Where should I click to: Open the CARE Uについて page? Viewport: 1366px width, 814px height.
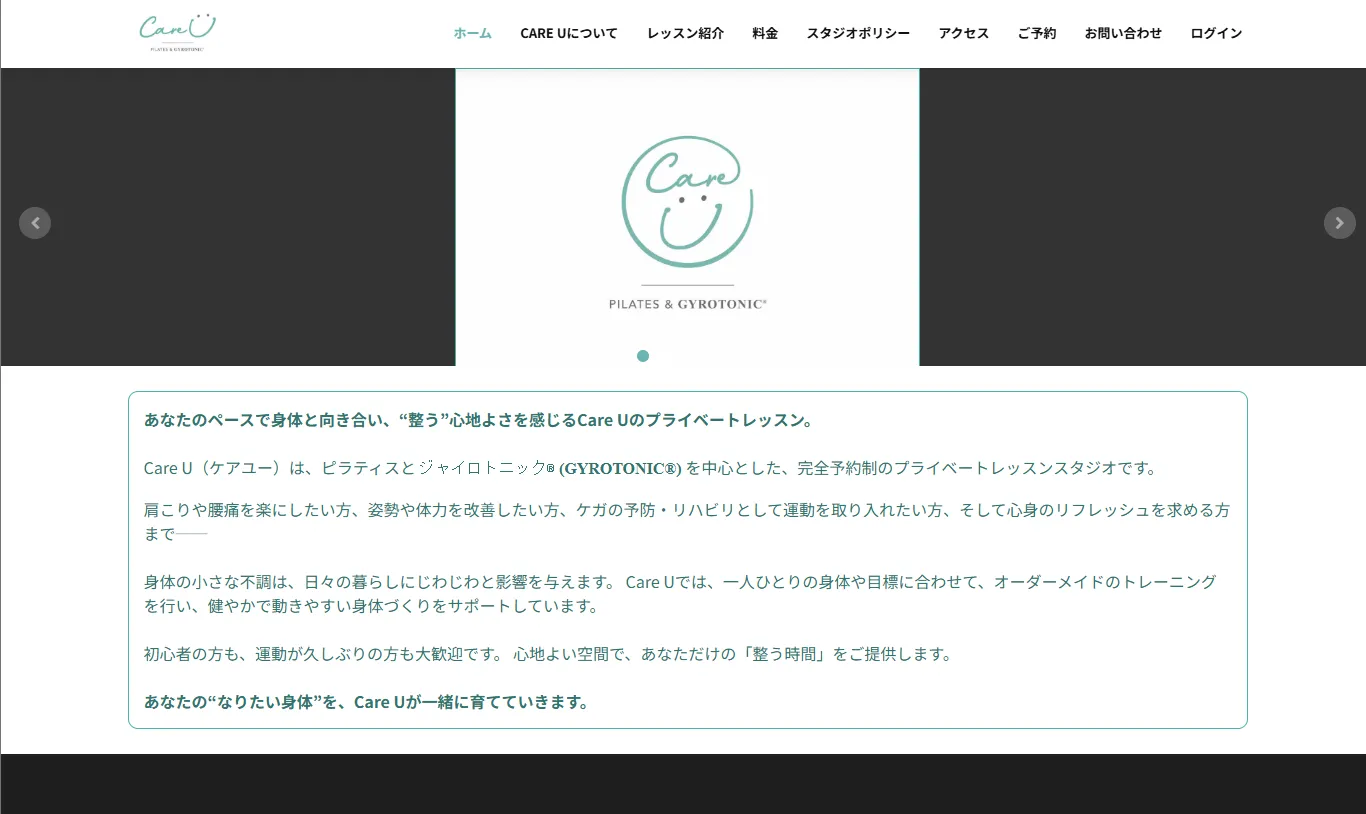coord(569,33)
